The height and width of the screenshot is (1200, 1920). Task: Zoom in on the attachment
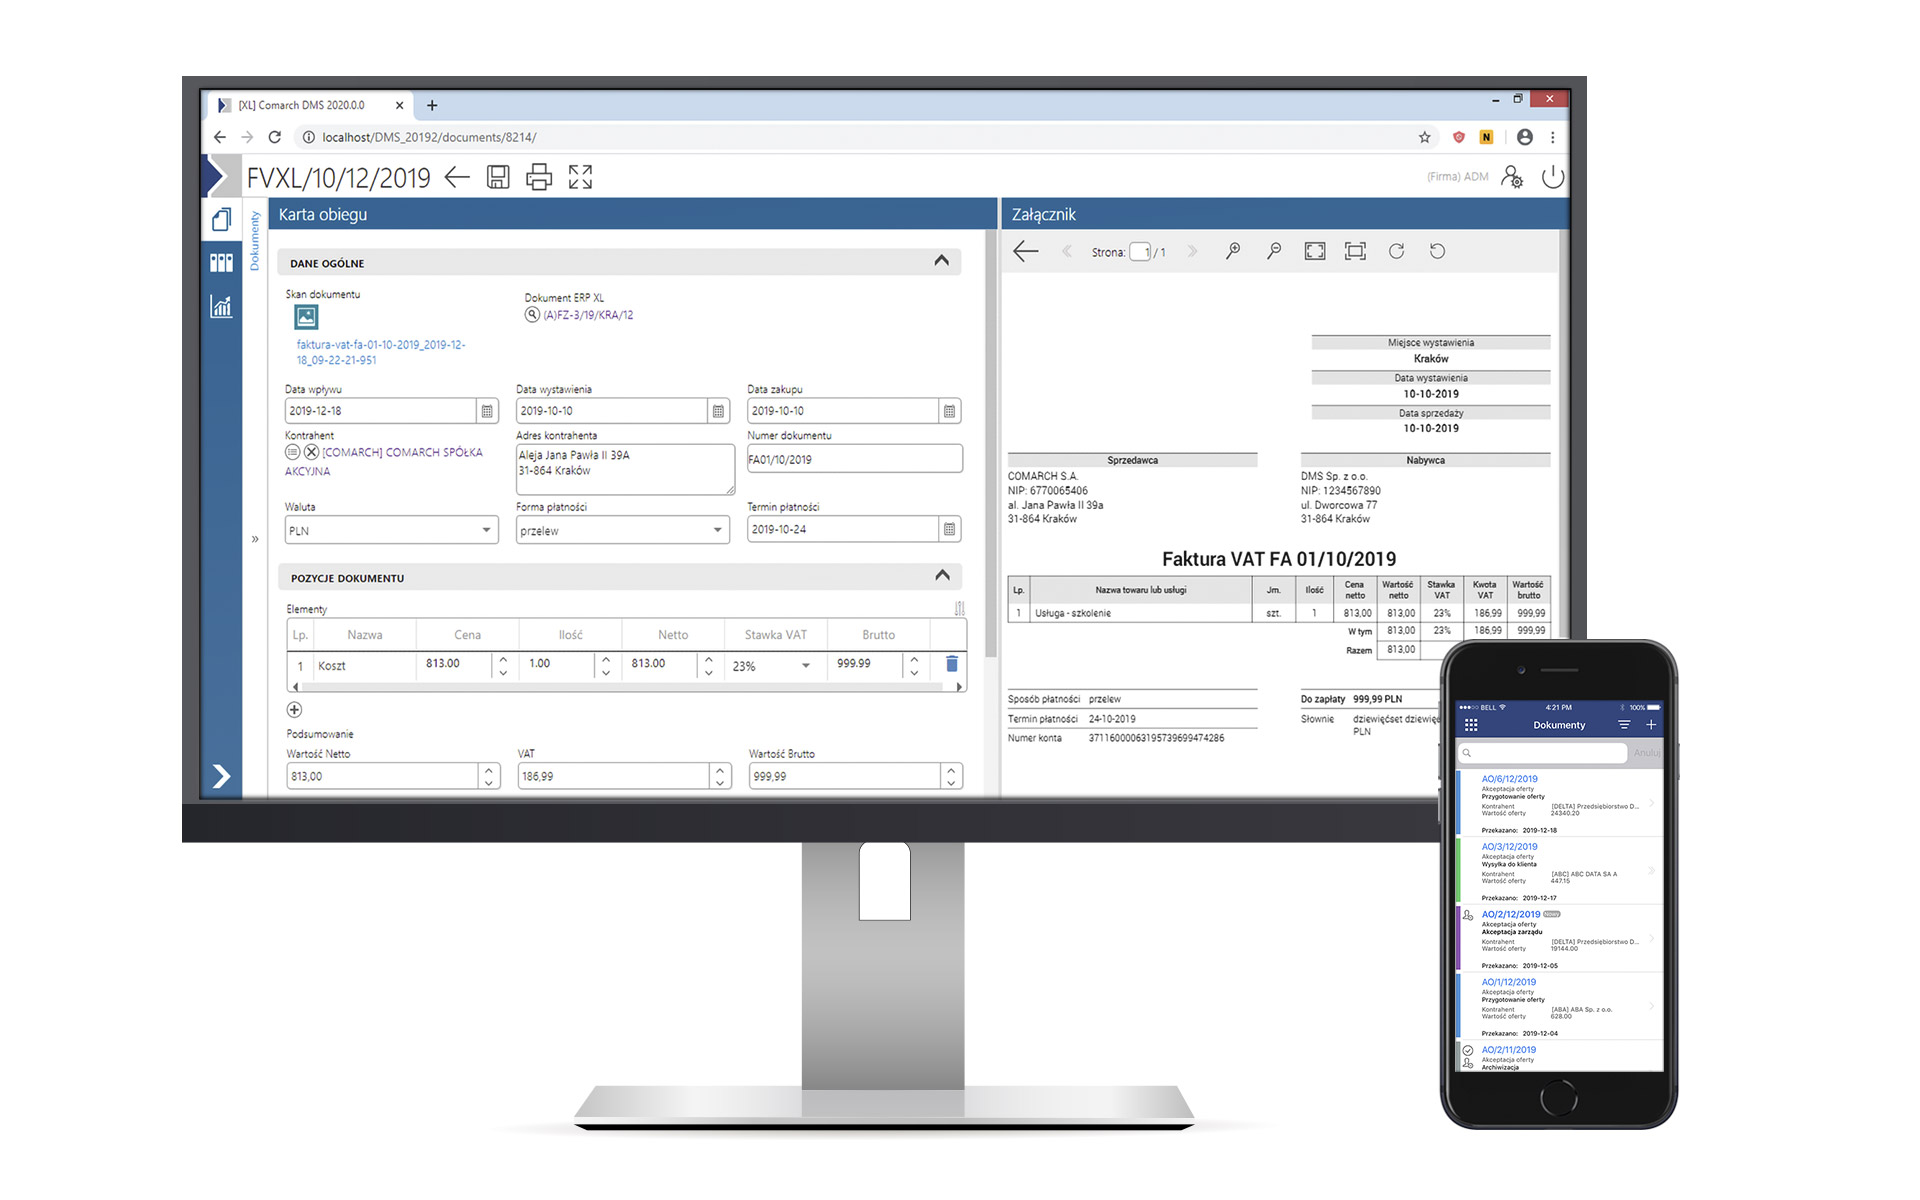(x=1233, y=251)
